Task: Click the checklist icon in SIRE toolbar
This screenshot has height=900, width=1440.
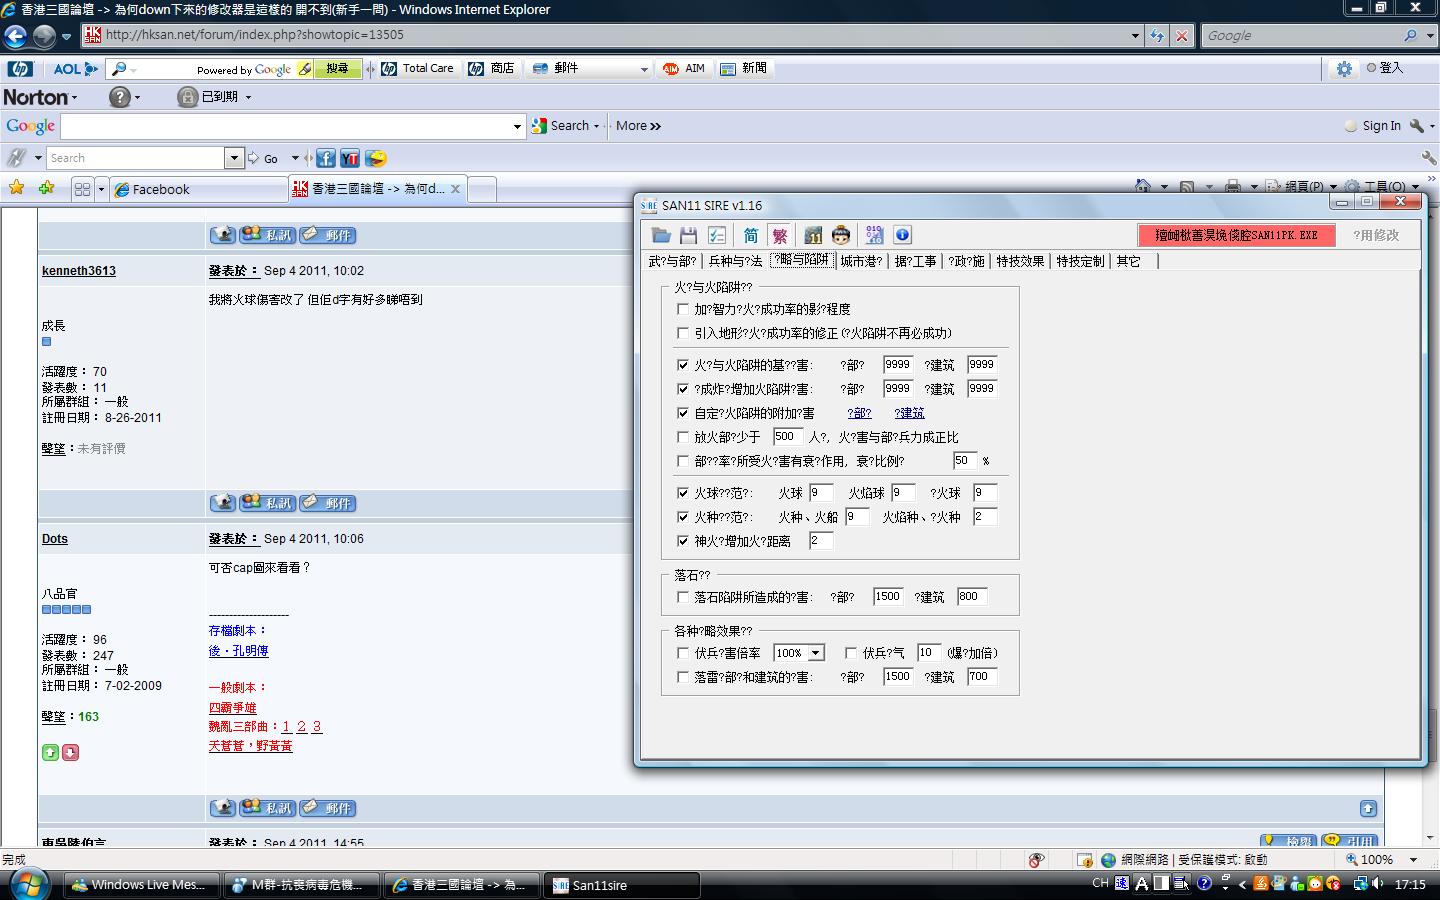Action: pos(717,235)
